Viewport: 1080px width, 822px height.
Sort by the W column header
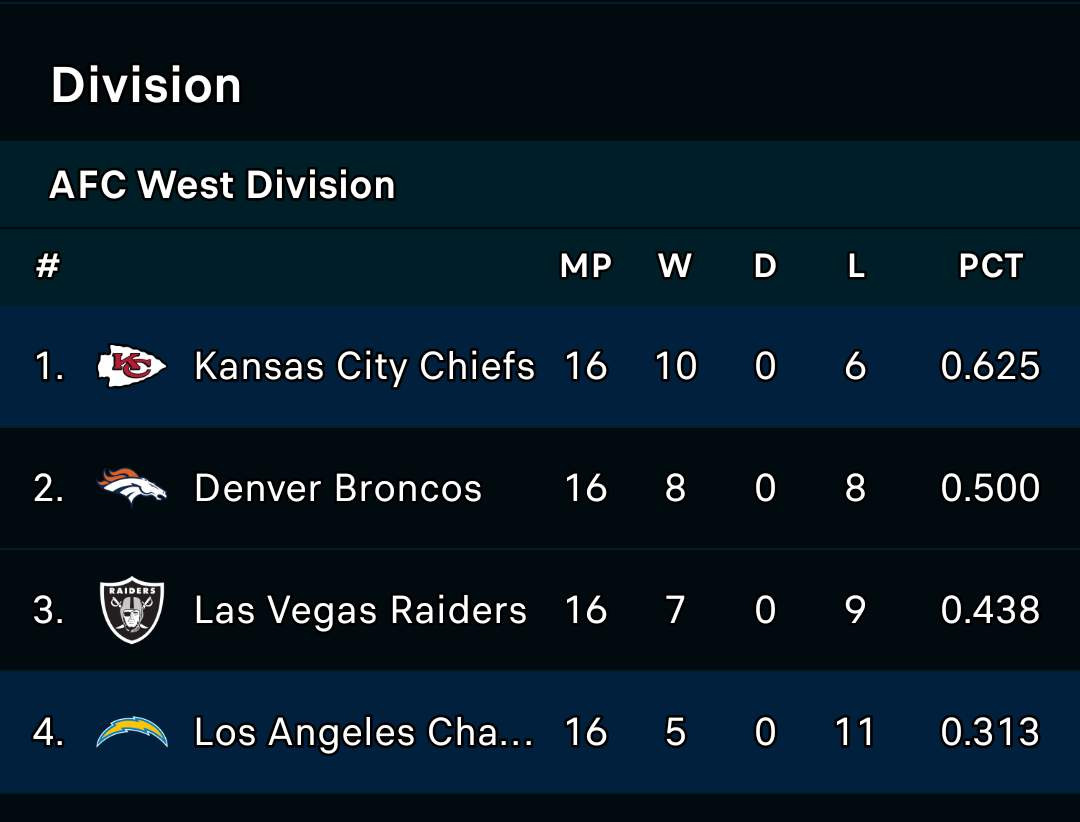tap(675, 266)
